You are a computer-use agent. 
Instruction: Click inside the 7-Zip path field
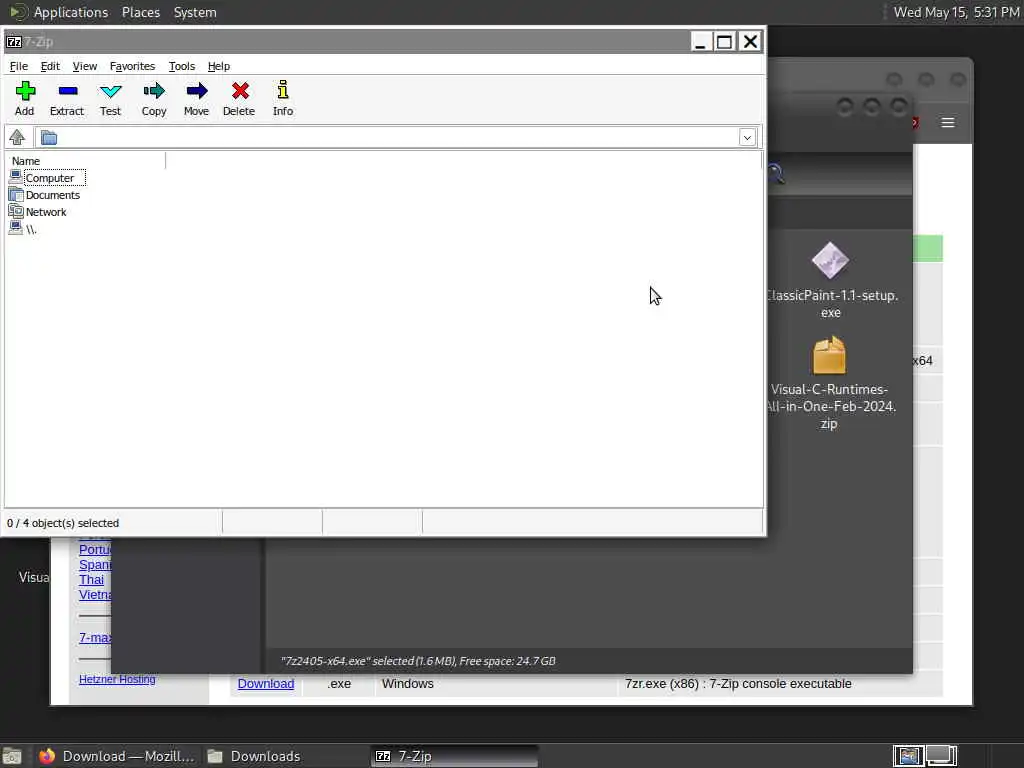(x=398, y=138)
